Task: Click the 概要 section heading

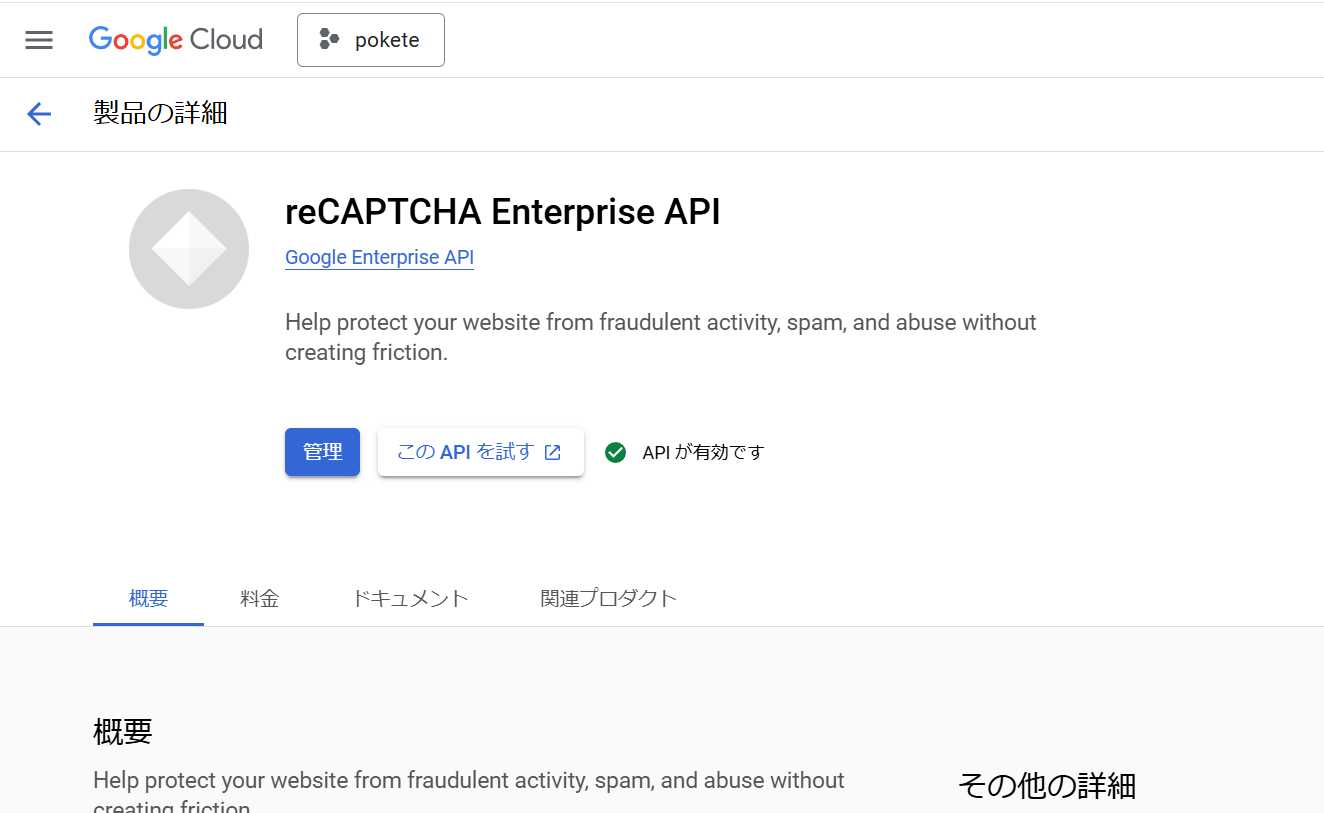Action: (123, 731)
